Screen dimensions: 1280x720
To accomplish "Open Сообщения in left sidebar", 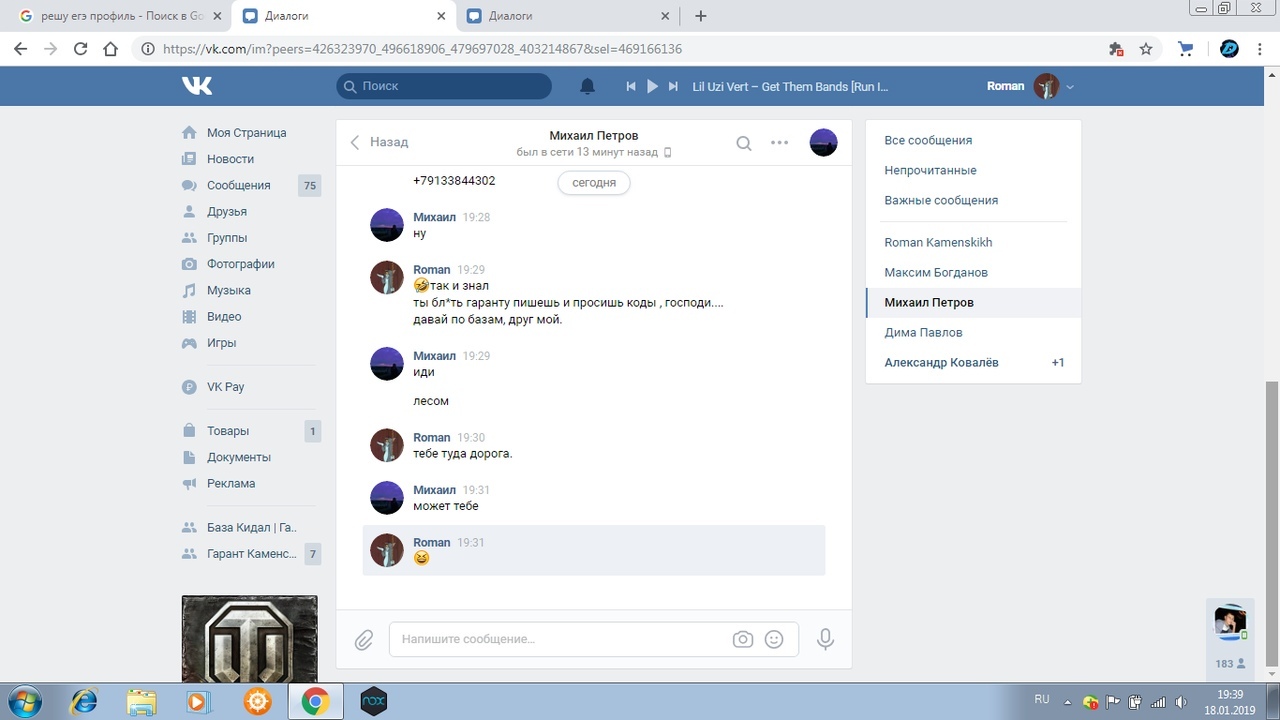I will tap(238, 185).
